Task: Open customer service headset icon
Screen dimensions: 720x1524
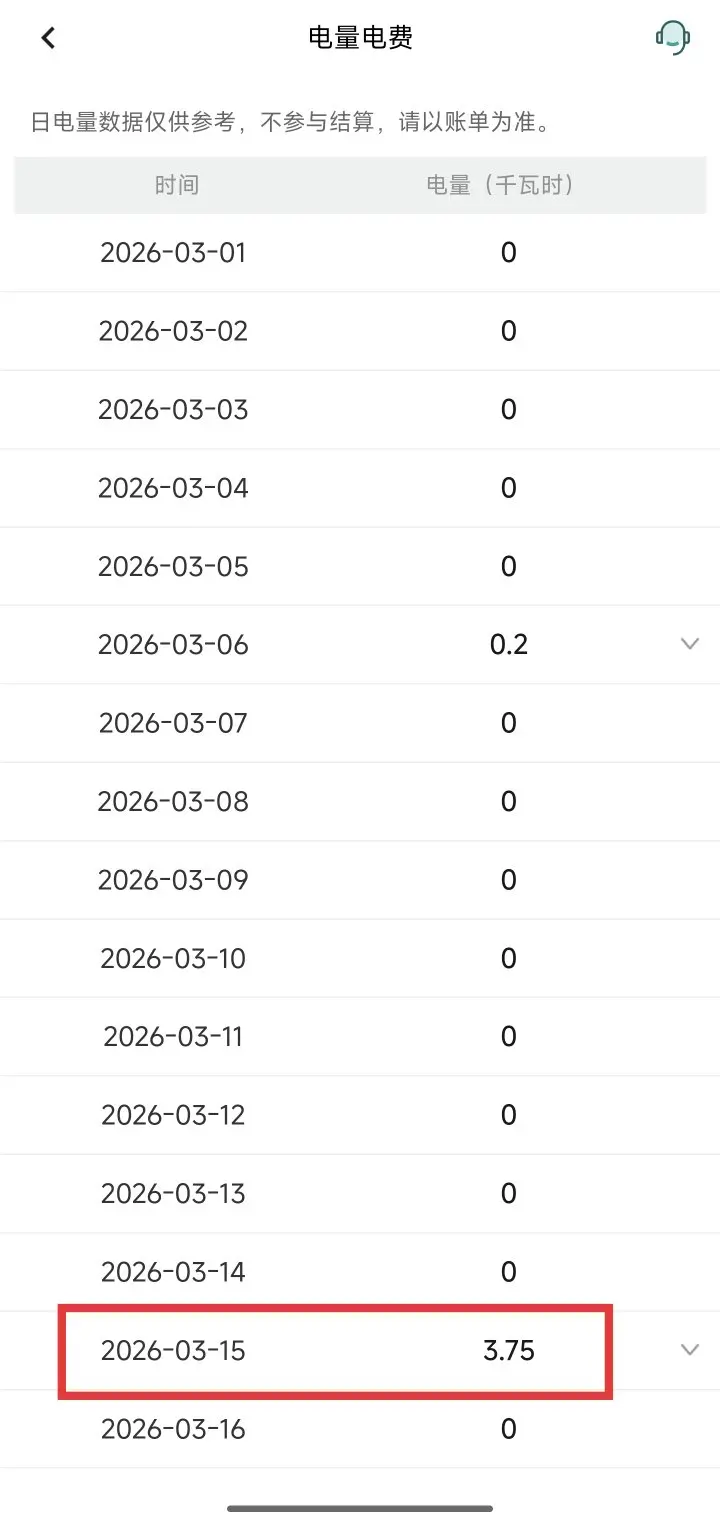Action: tap(672, 38)
